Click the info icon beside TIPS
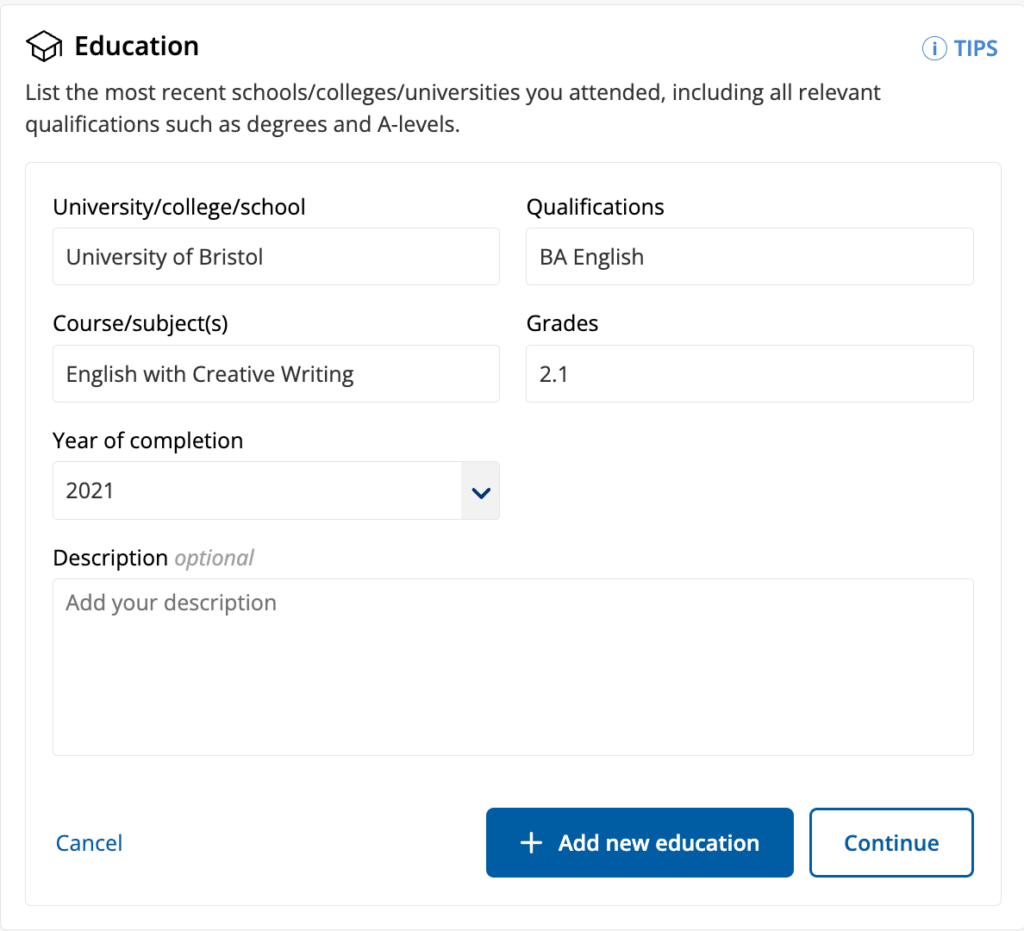1024x931 pixels. [x=934, y=48]
